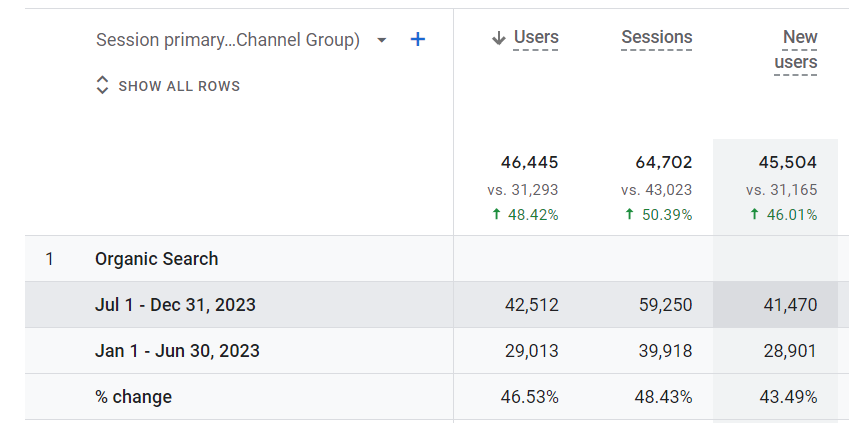
Task: Sort by the Users column header
Action: pyautogui.click(x=536, y=38)
